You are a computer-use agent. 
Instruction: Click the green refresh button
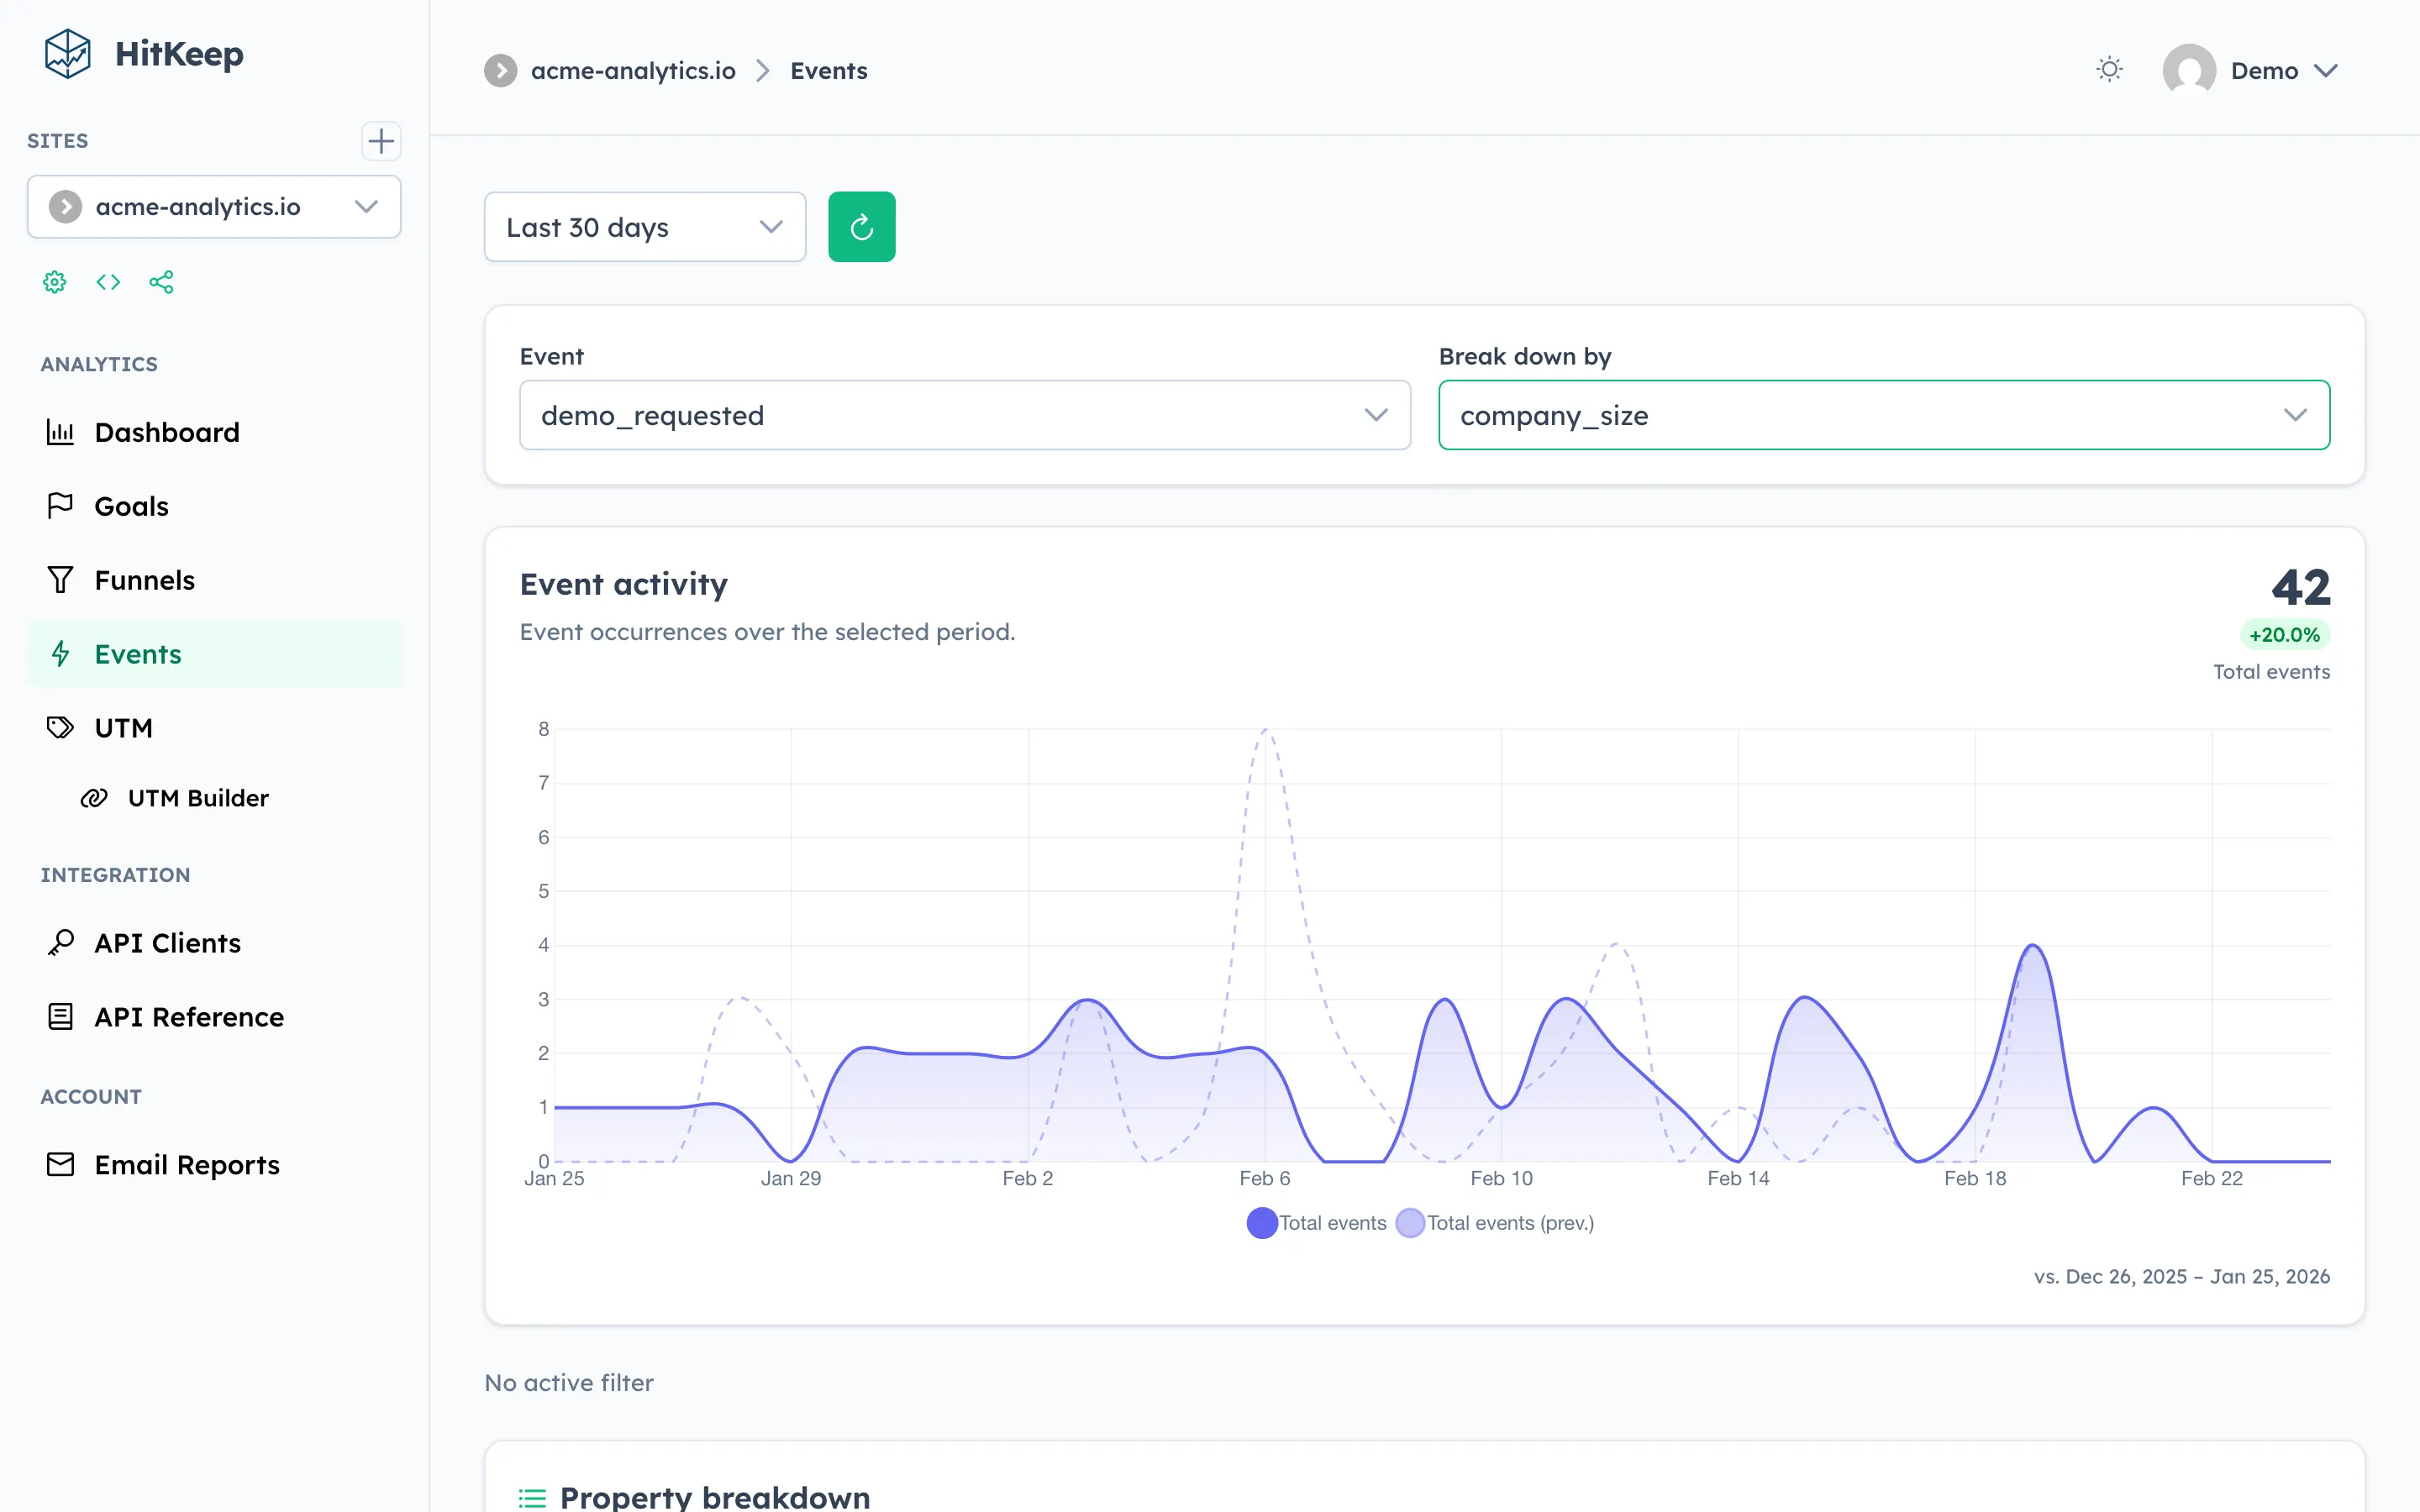[x=861, y=226]
